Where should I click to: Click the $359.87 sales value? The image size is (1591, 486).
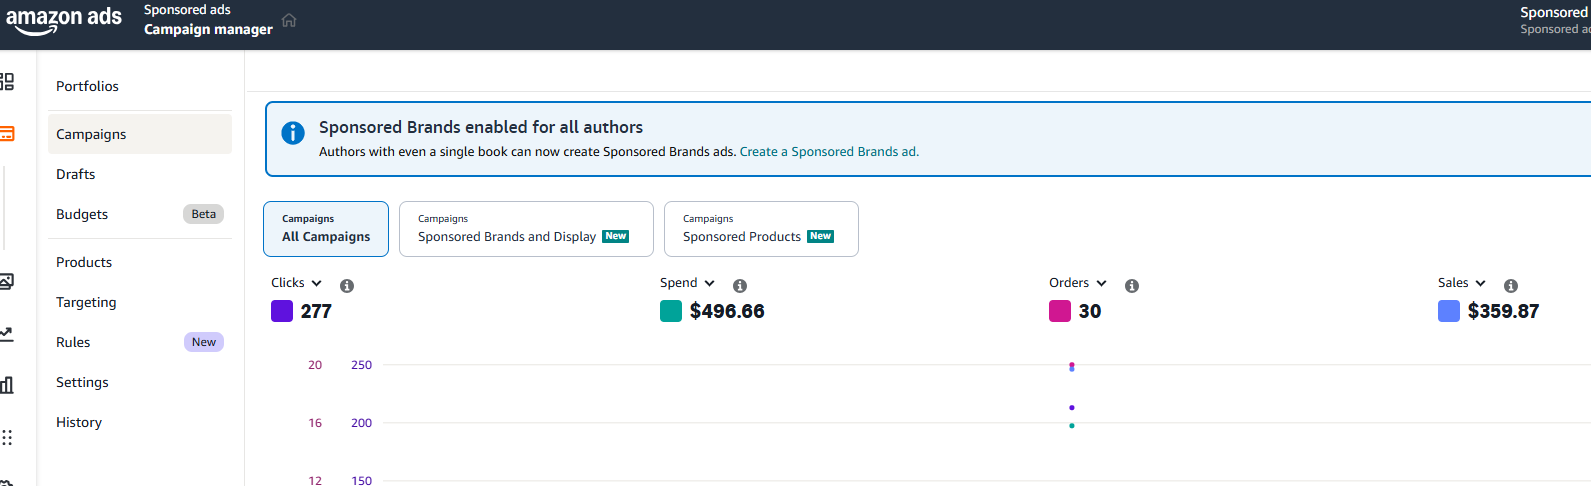1503,311
